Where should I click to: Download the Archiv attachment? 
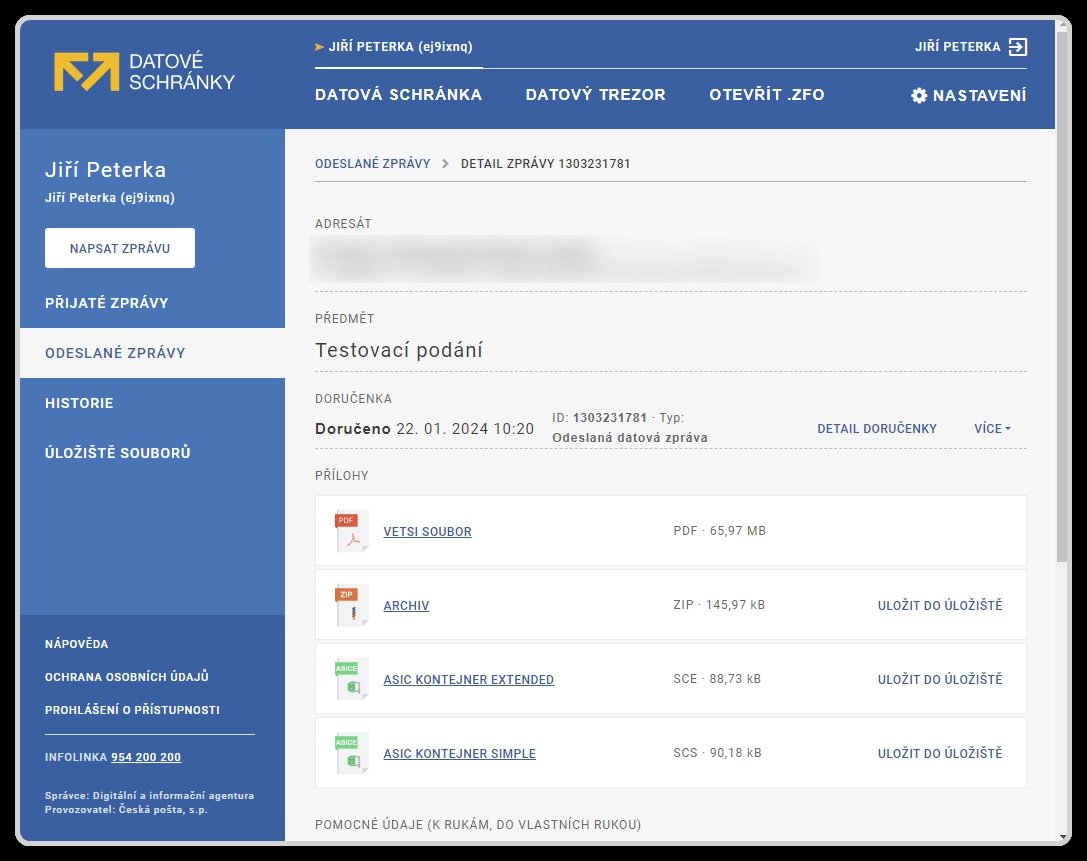click(x=406, y=605)
